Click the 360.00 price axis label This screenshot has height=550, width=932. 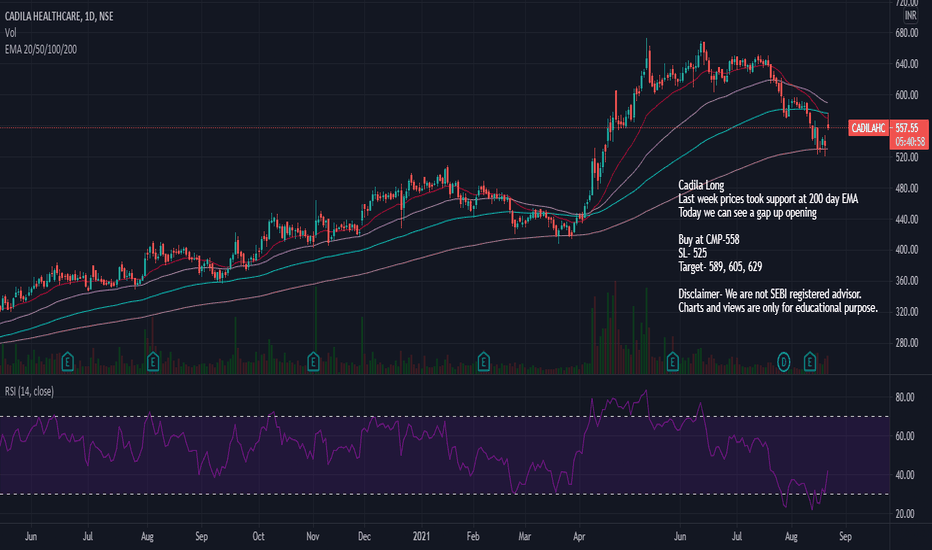(x=906, y=281)
